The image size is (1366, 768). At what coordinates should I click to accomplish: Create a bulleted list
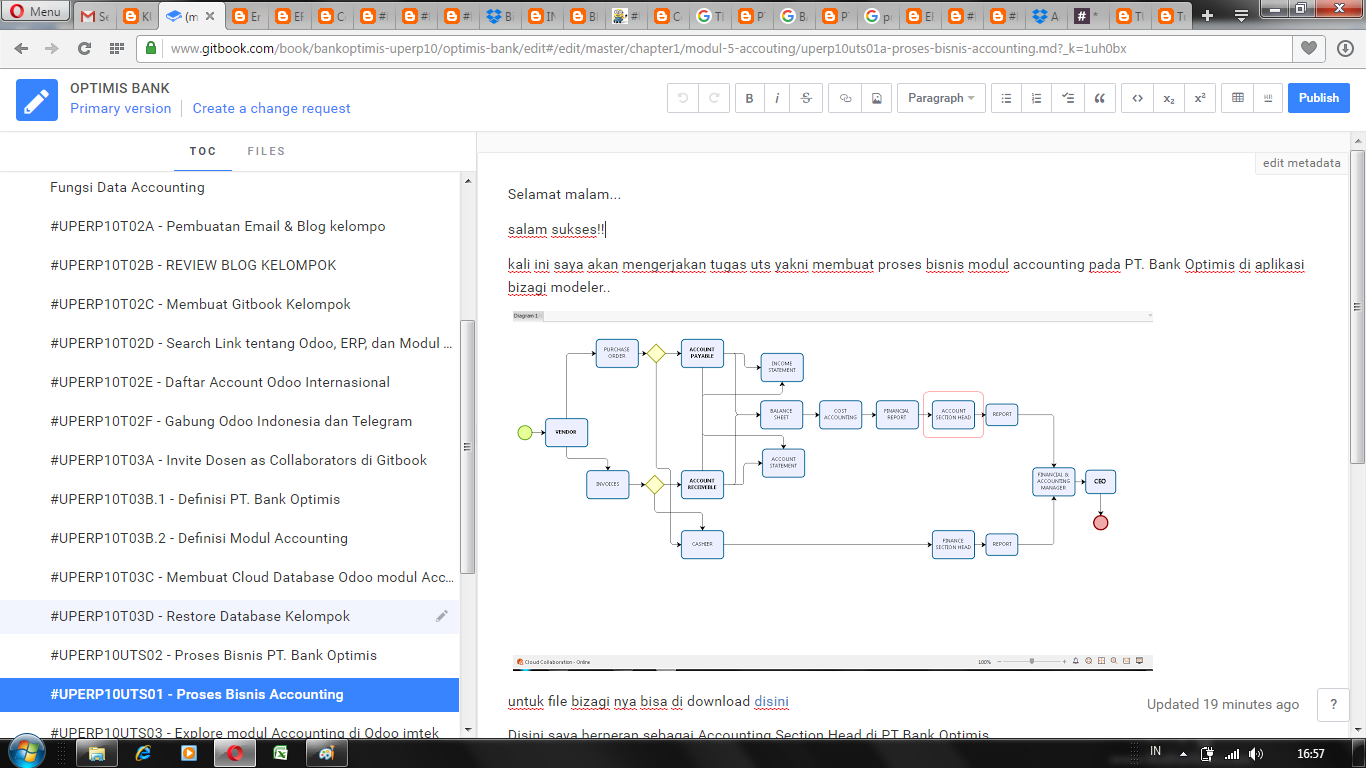point(1007,98)
